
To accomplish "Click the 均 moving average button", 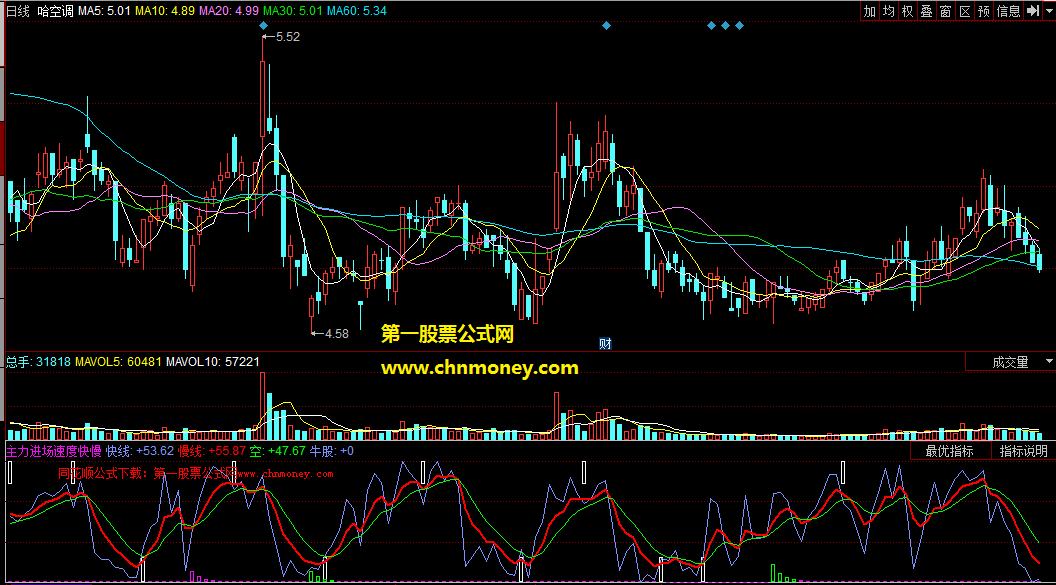I will click(888, 11).
